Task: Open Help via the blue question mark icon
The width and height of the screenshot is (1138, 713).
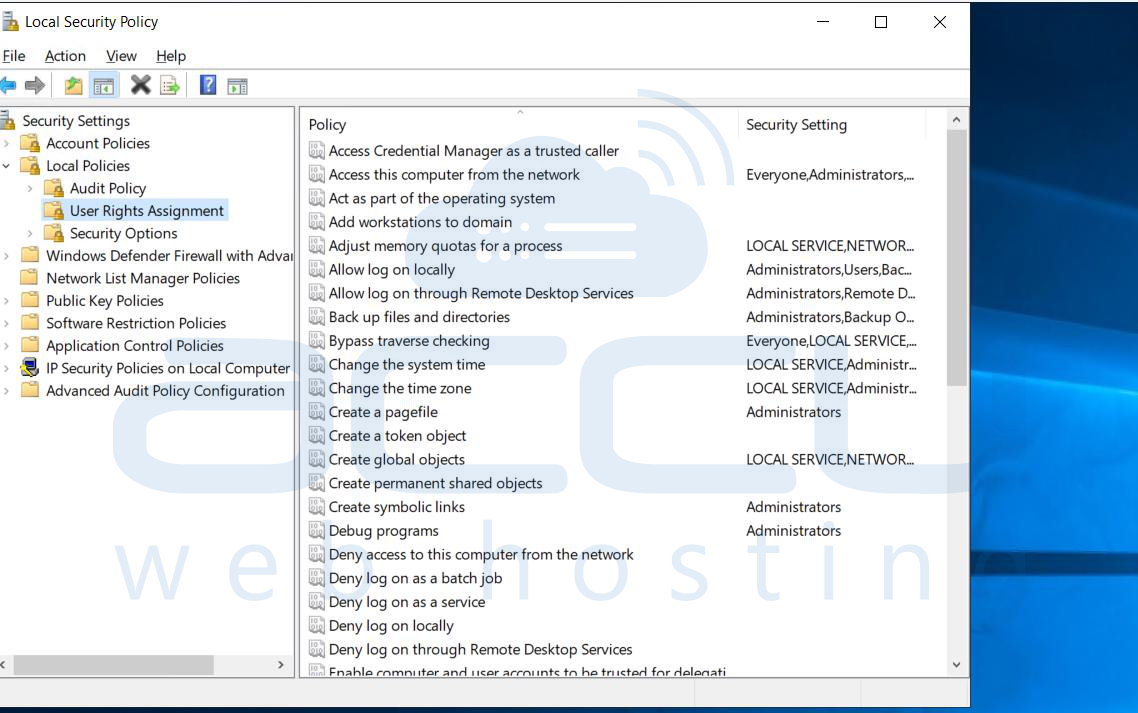Action: (x=208, y=86)
